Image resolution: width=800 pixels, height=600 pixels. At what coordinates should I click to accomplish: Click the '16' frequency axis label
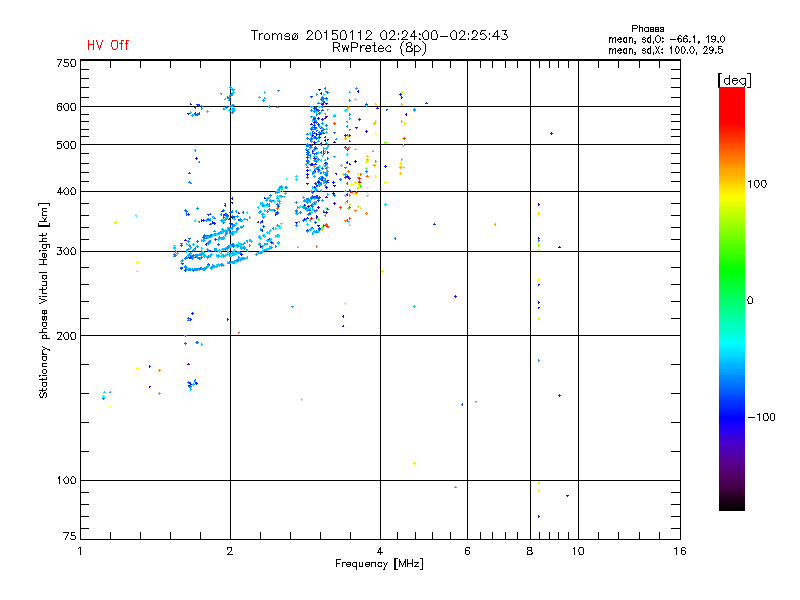point(680,551)
